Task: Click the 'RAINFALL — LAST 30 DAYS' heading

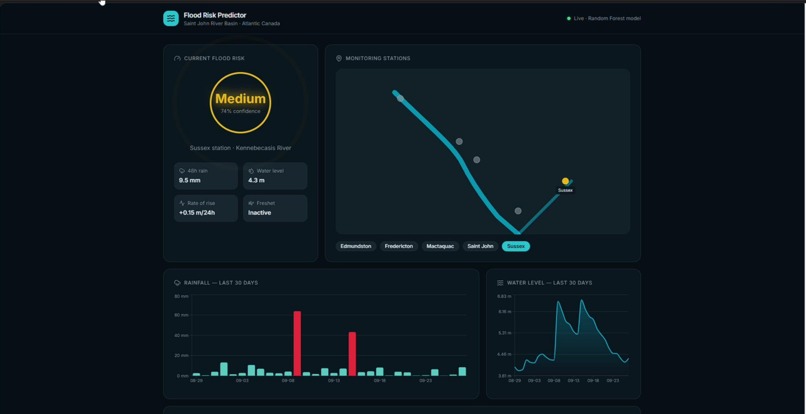Action: (x=221, y=283)
